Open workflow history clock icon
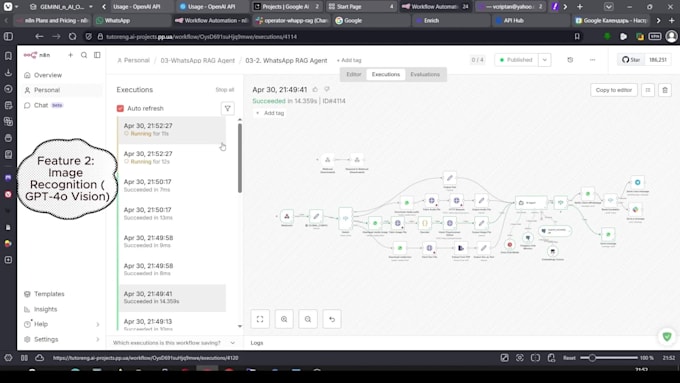680x383 pixels. tap(570, 60)
